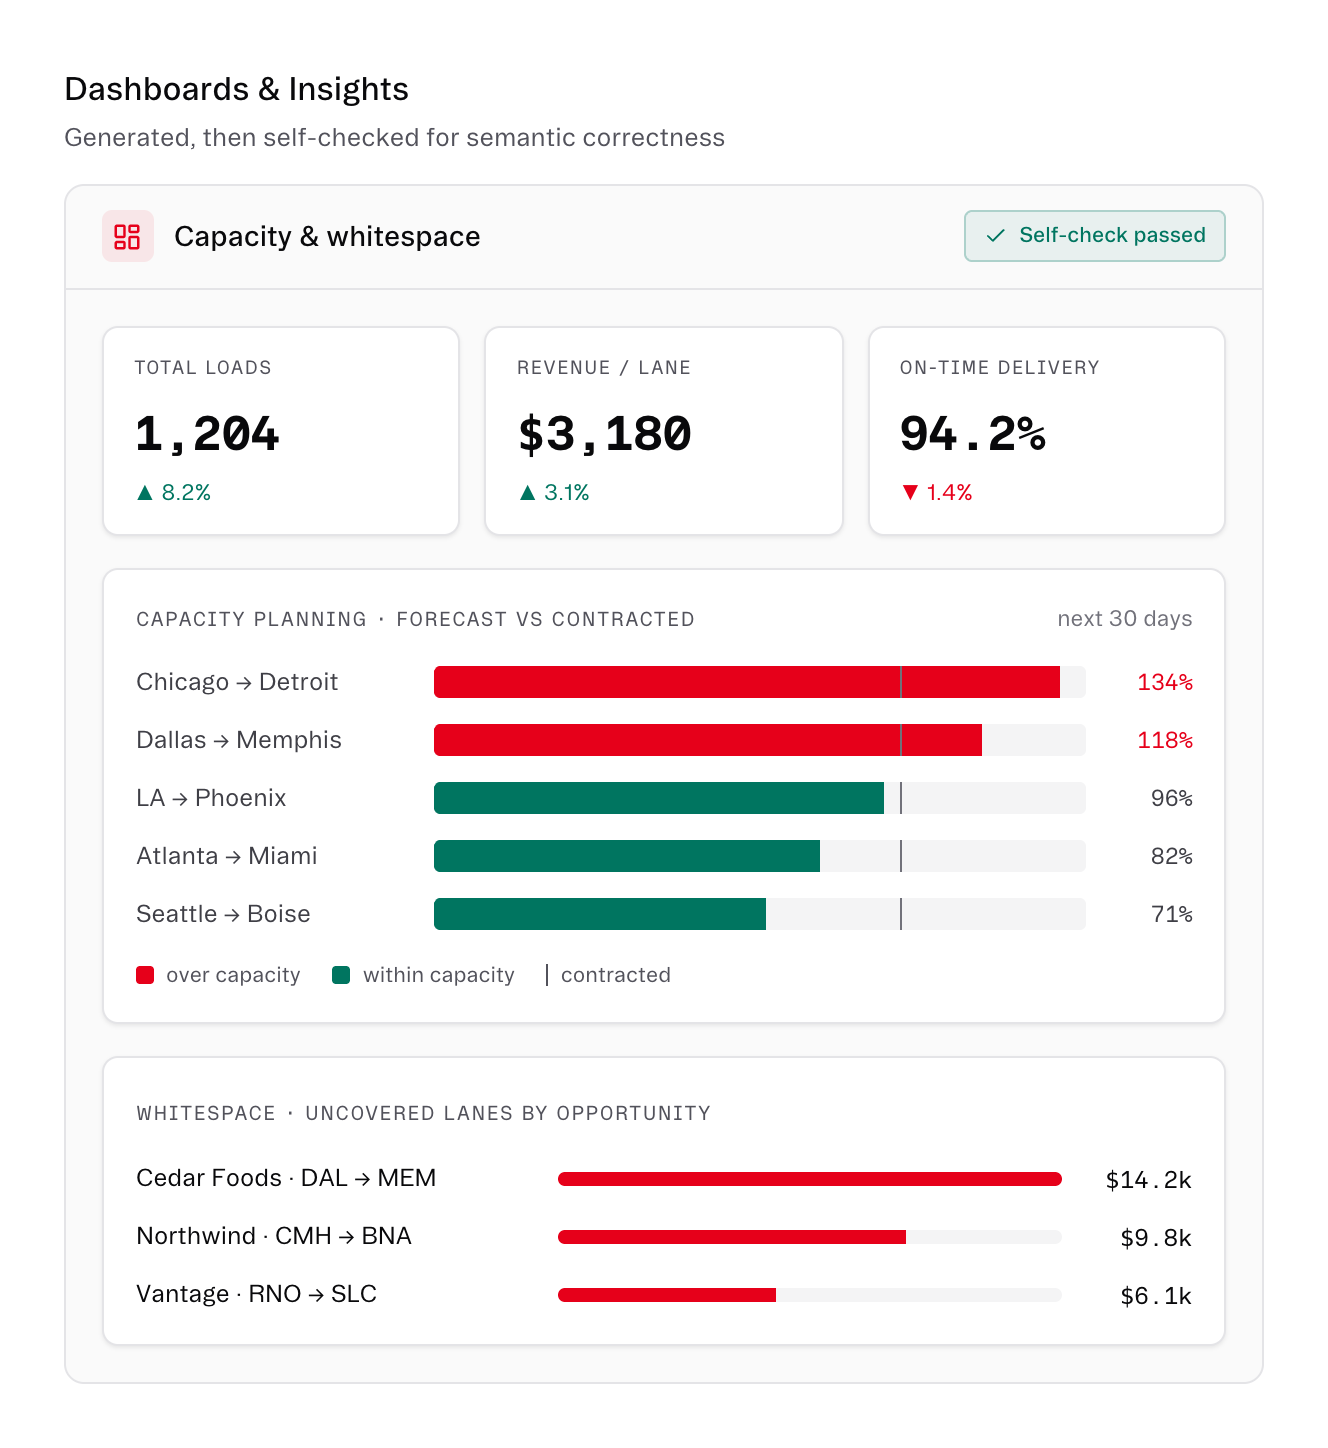Click the red down-triangle beside 1.4%
The image size is (1328, 1448).
pos(910,492)
